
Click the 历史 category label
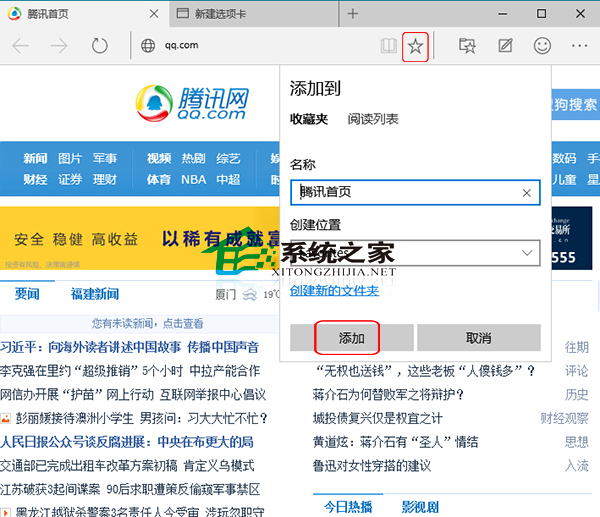[576, 395]
